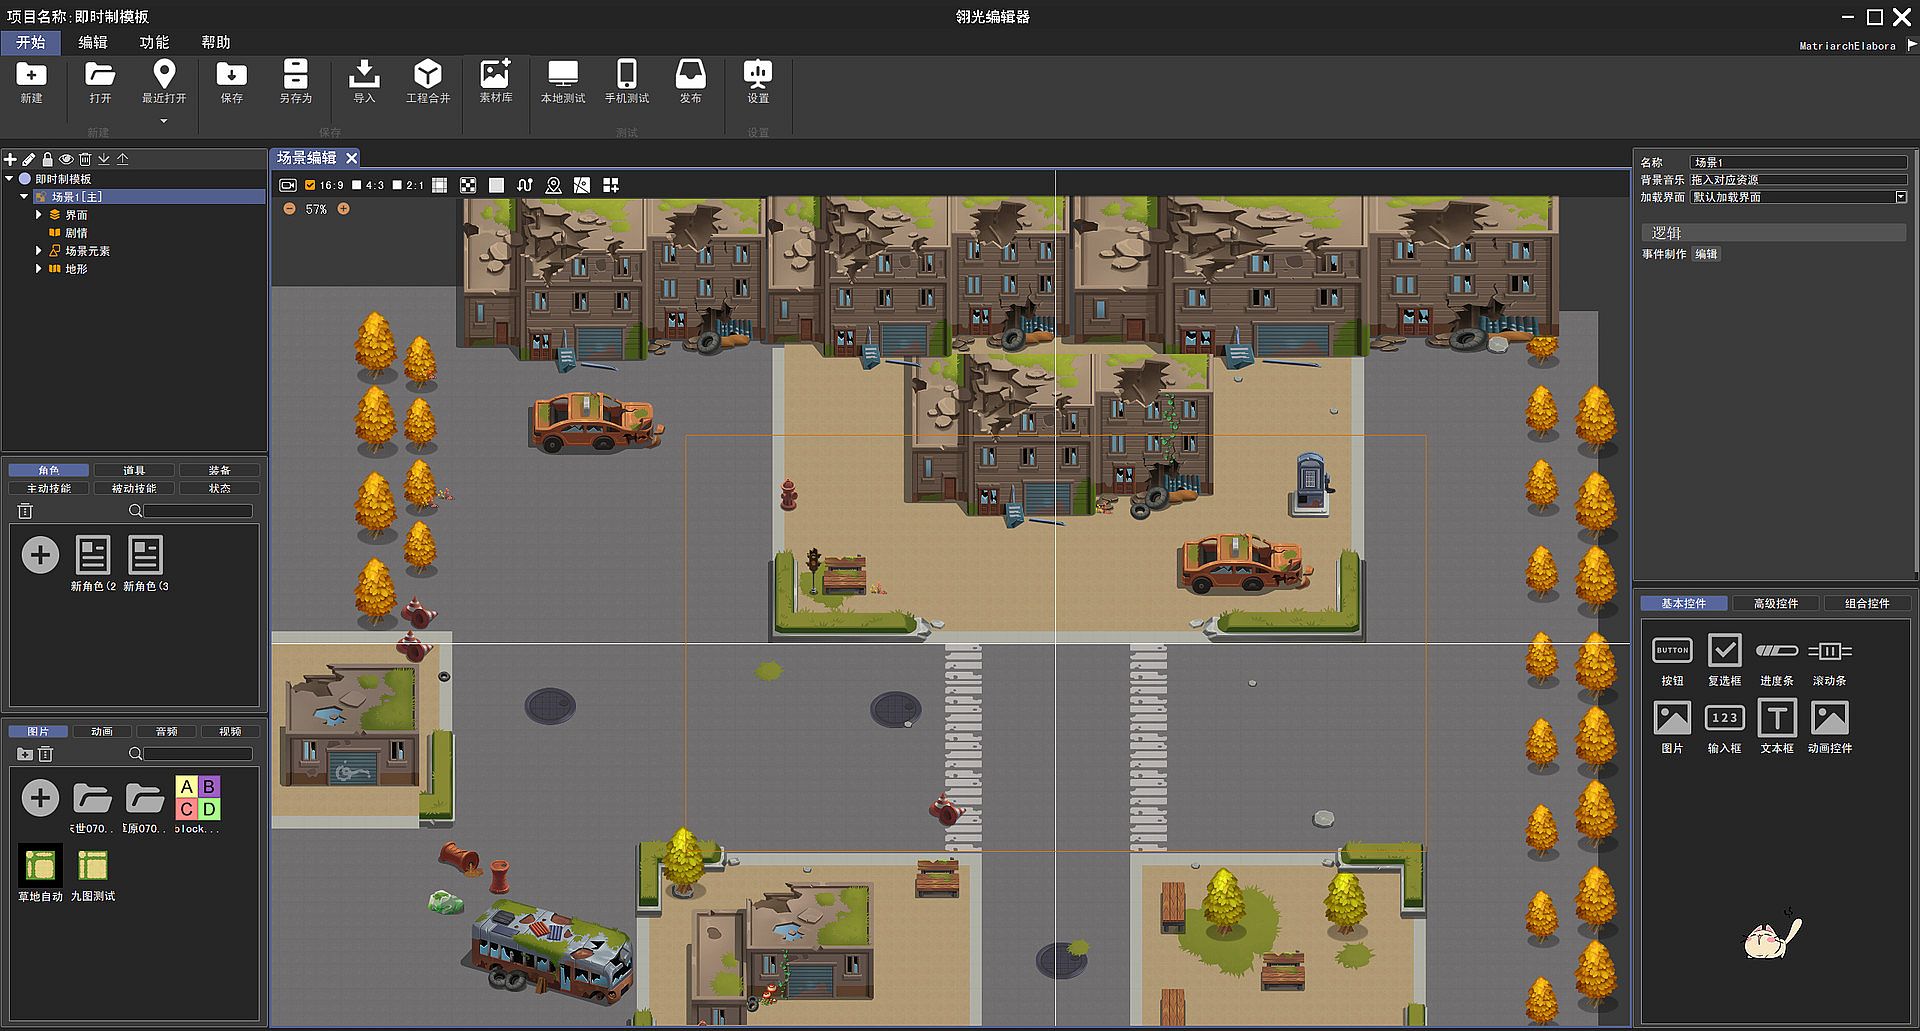Open the 功能 menu
This screenshot has height=1031, width=1920.
(154, 42)
